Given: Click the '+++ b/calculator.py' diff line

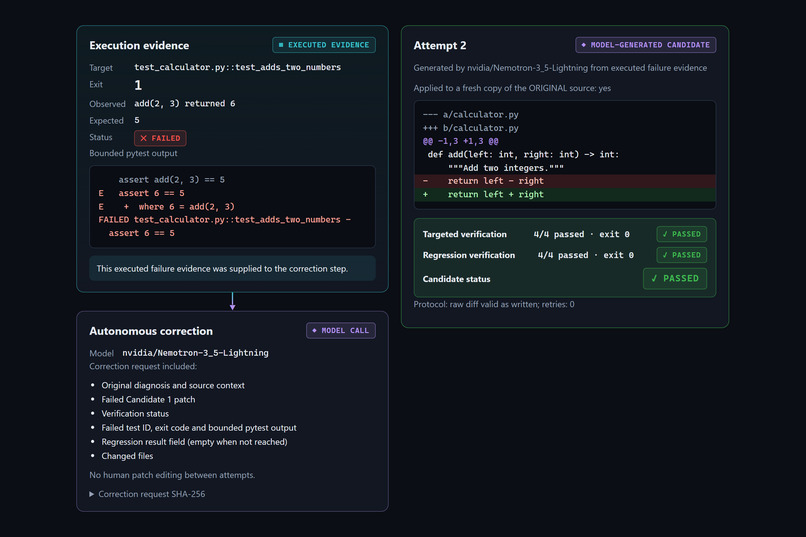Looking at the screenshot, I should click(x=470, y=128).
